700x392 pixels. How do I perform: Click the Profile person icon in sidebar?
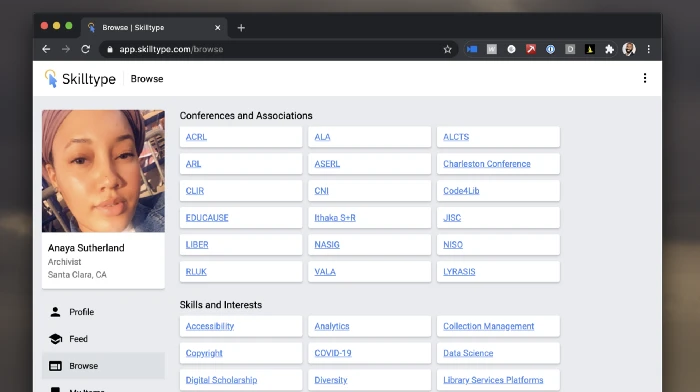click(x=55, y=312)
